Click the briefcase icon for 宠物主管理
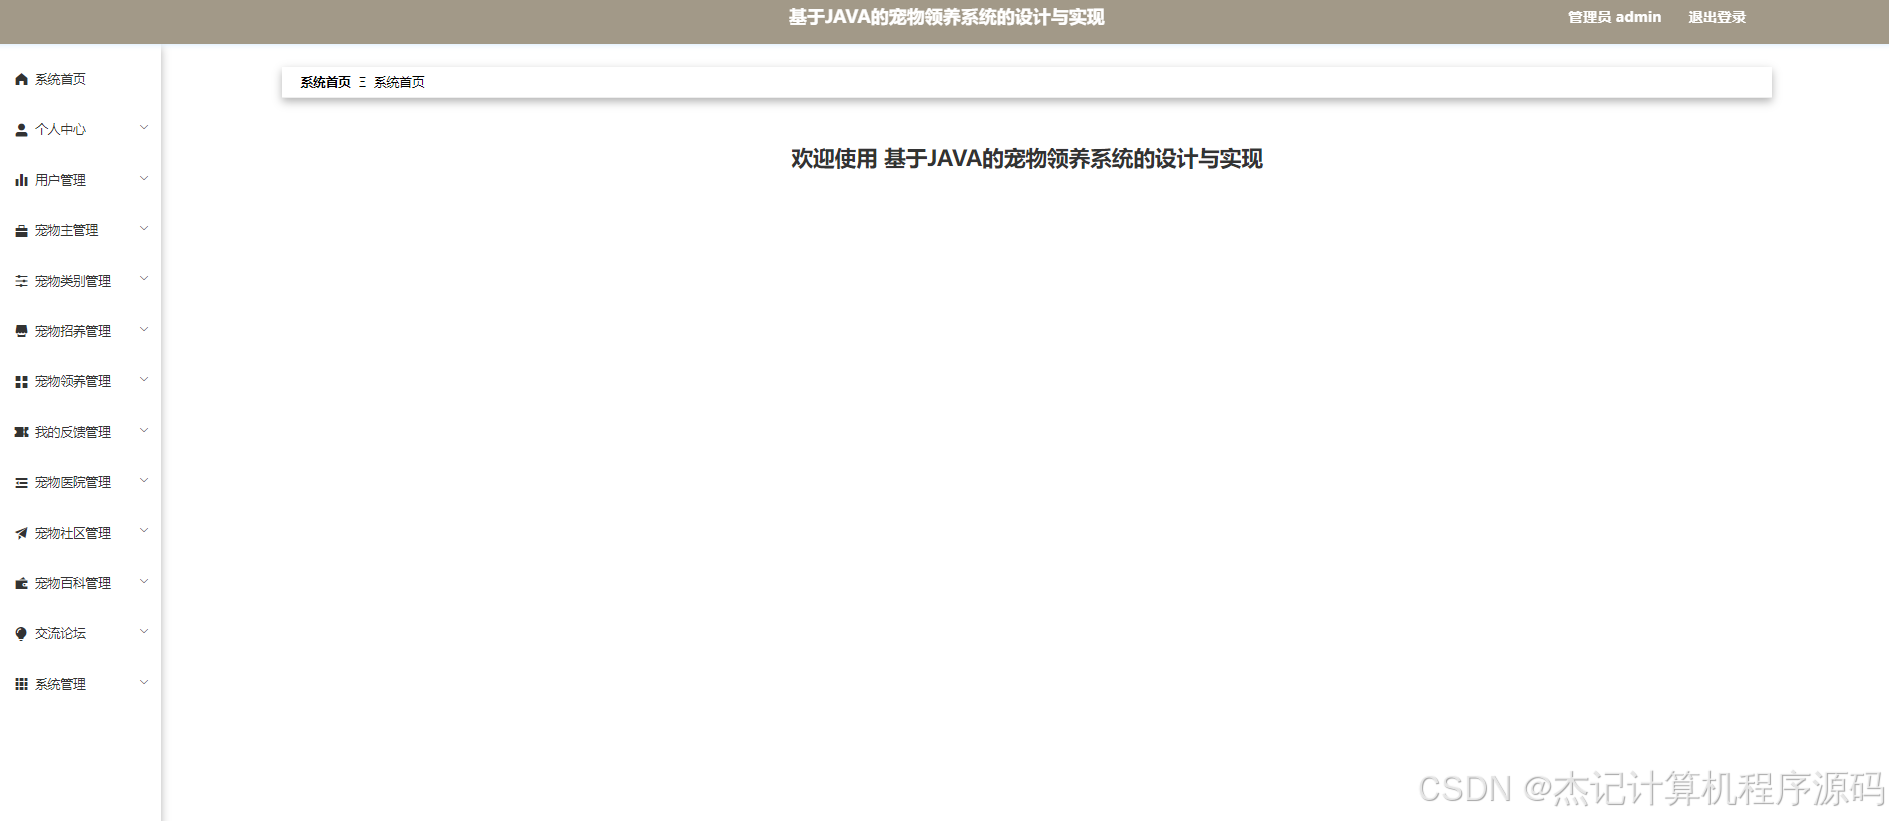Image resolution: width=1889 pixels, height=821 pixels. tap(21, 231)
